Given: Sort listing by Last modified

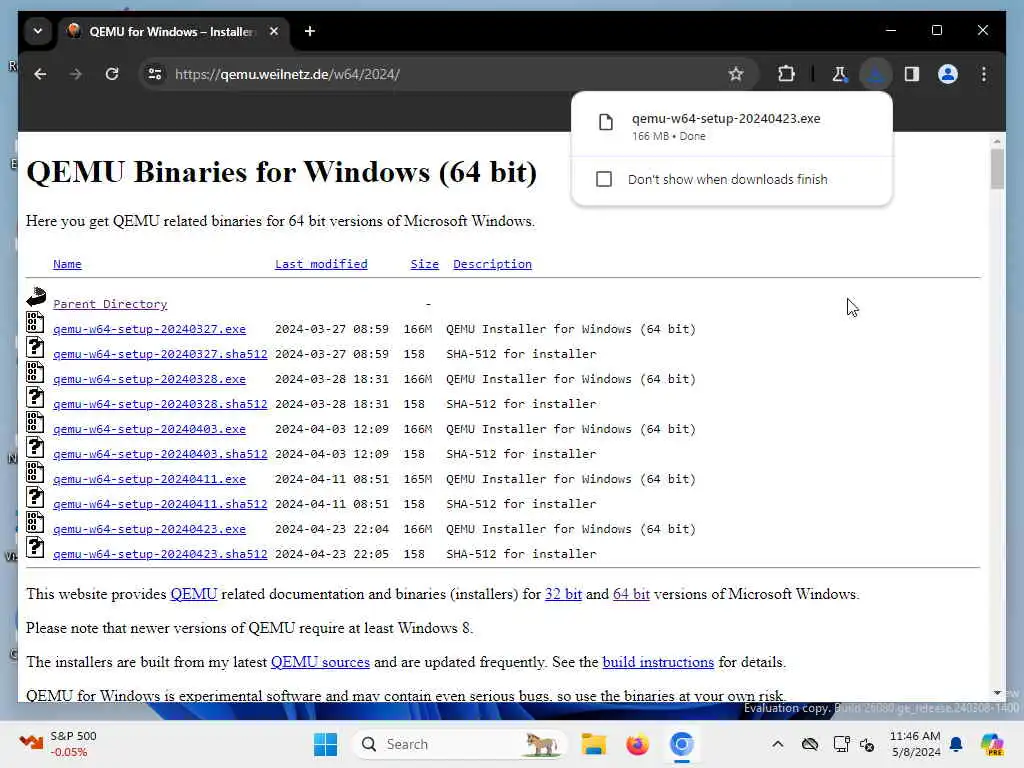Looking at the screenshot, I should coord(321,264).
